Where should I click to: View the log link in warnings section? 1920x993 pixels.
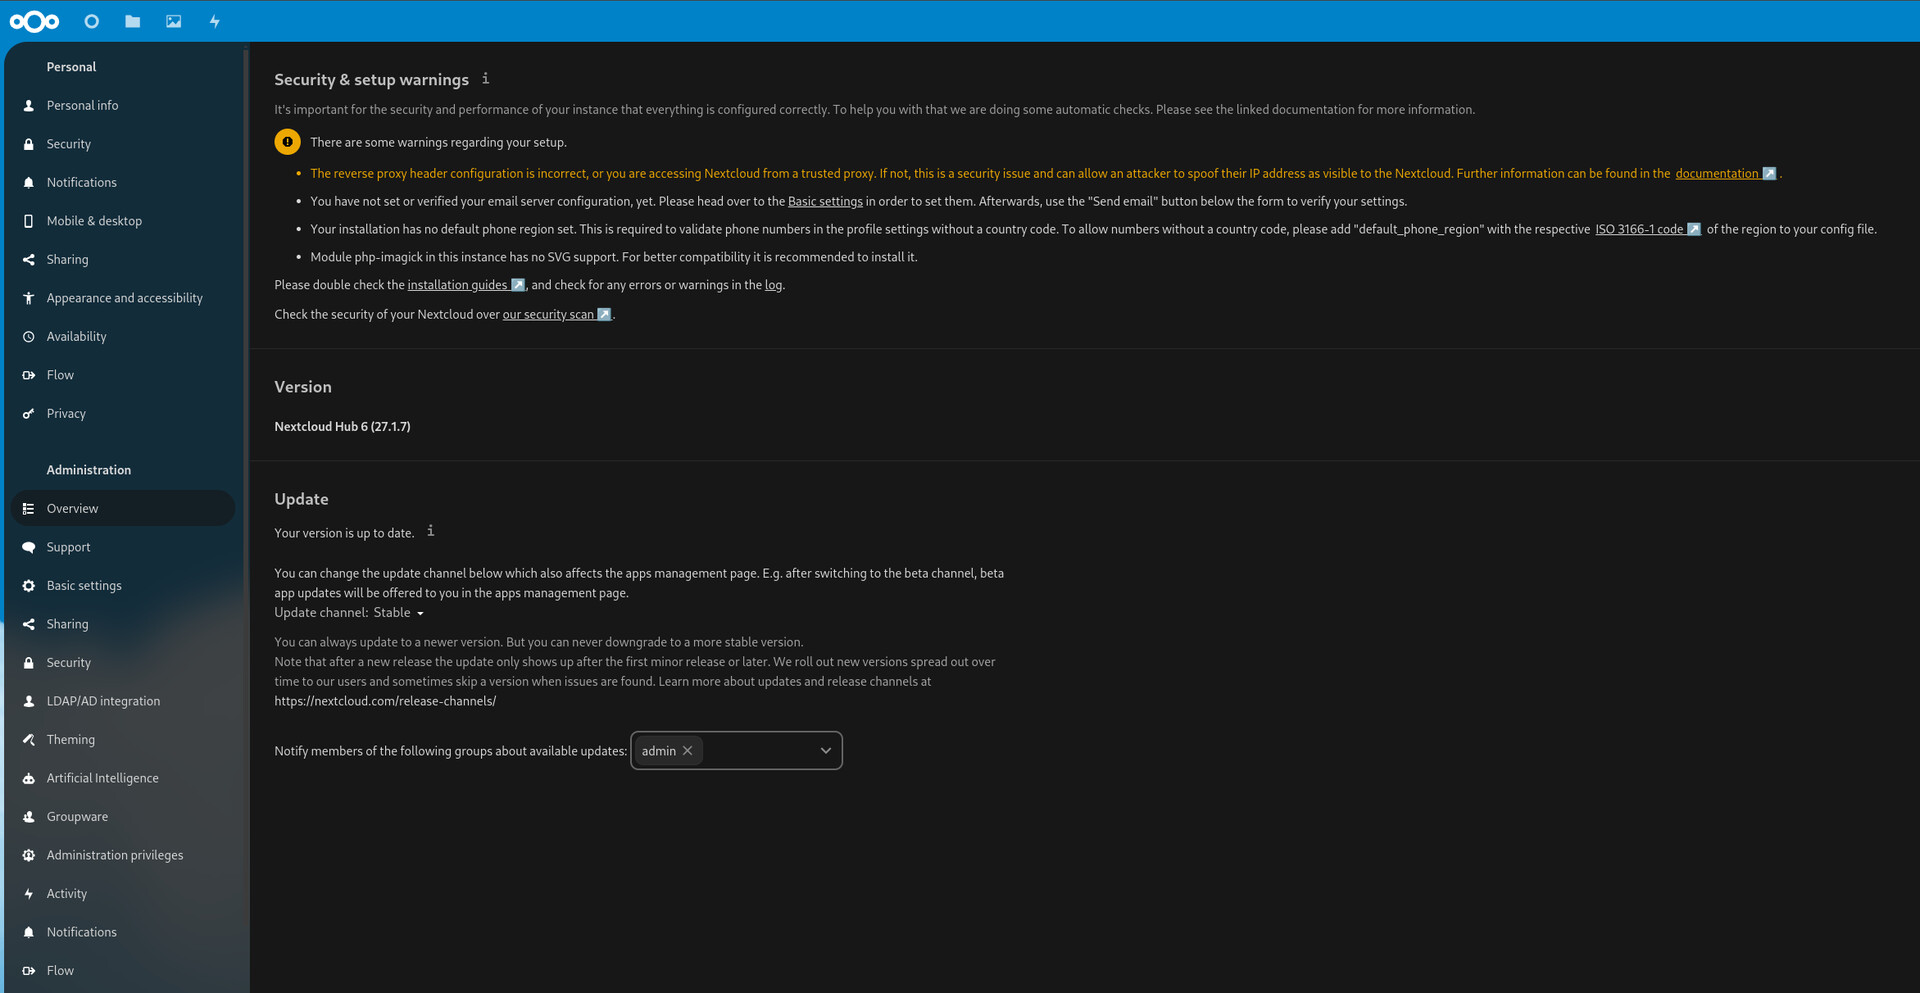(x=772, y=284)
